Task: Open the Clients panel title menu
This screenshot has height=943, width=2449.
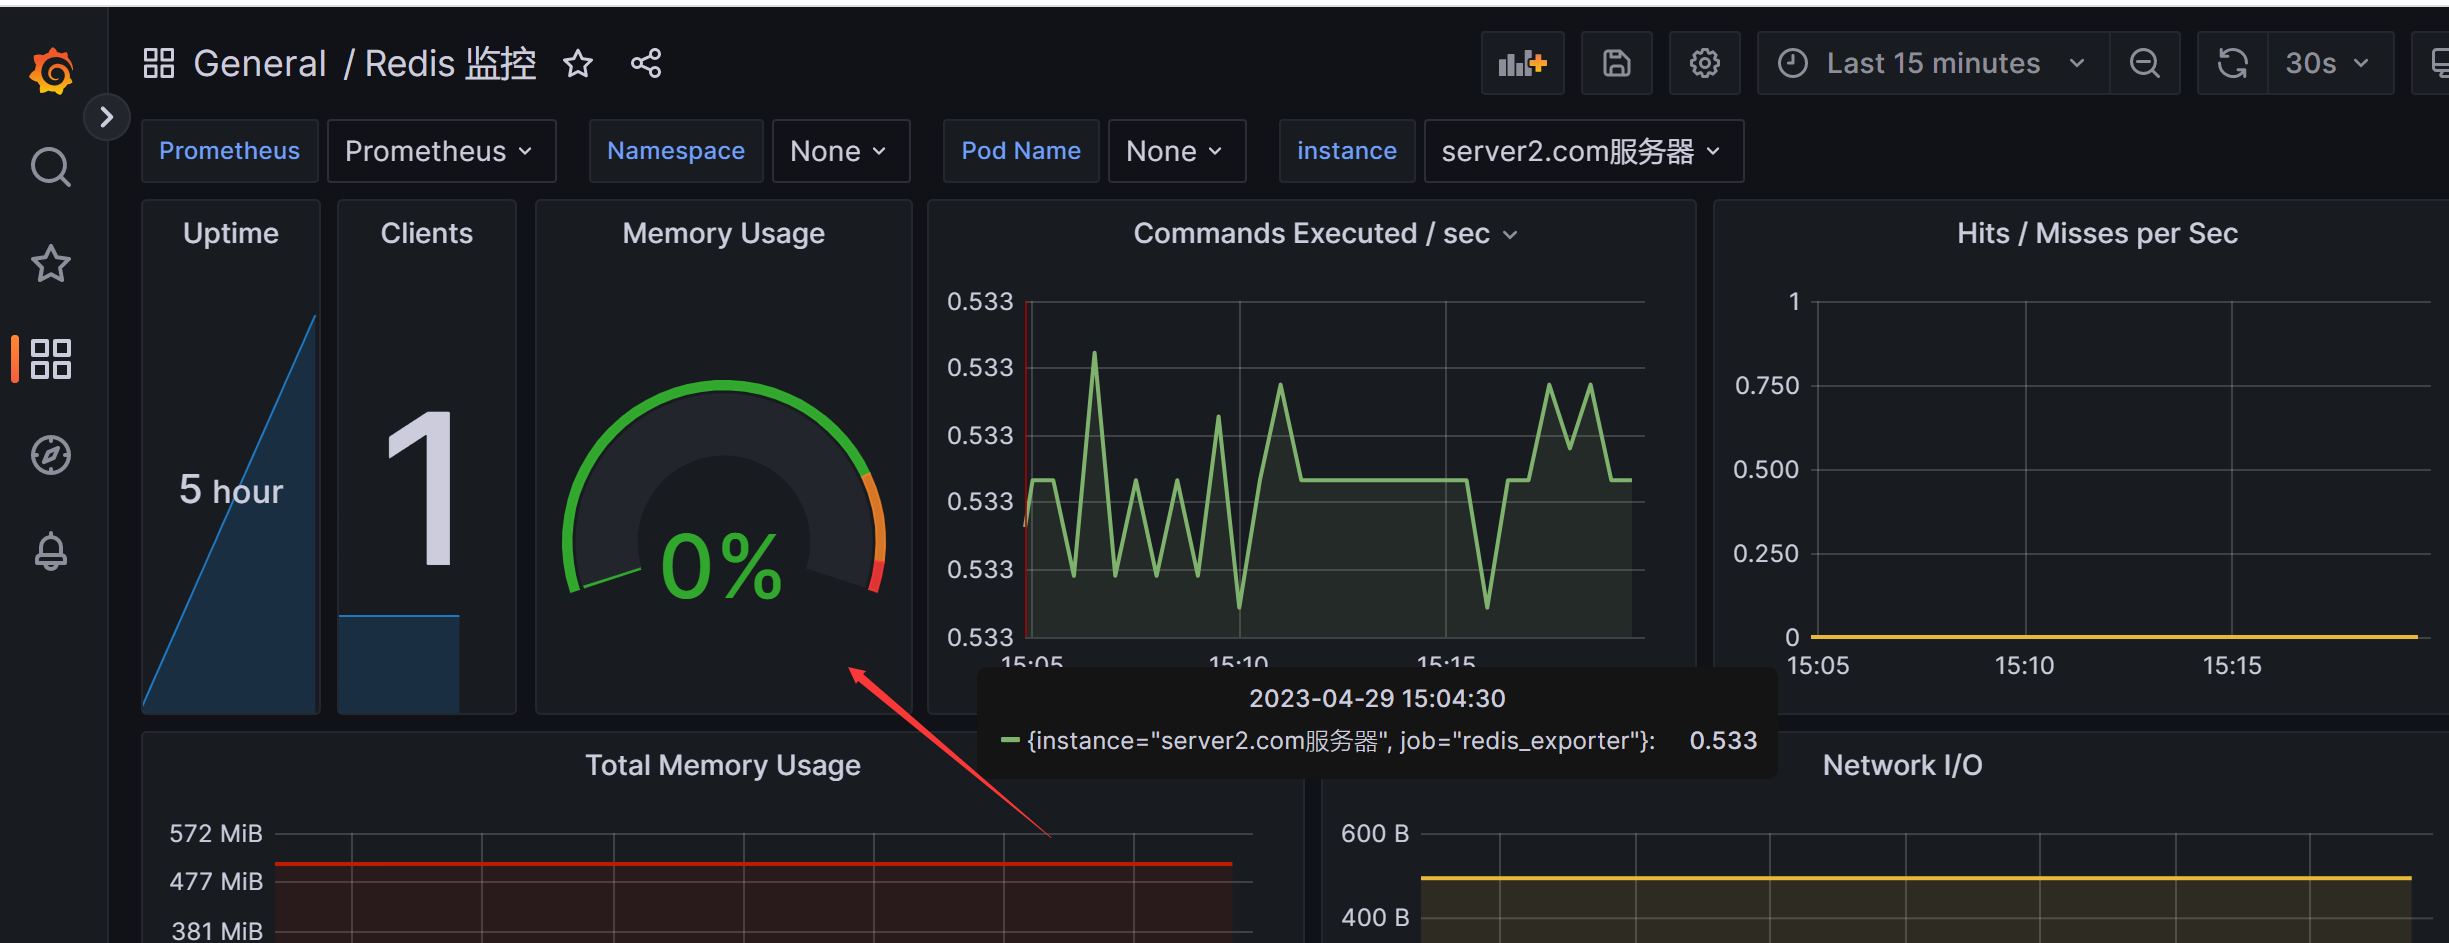Action: pyautogui.click(x=427, y=233)
